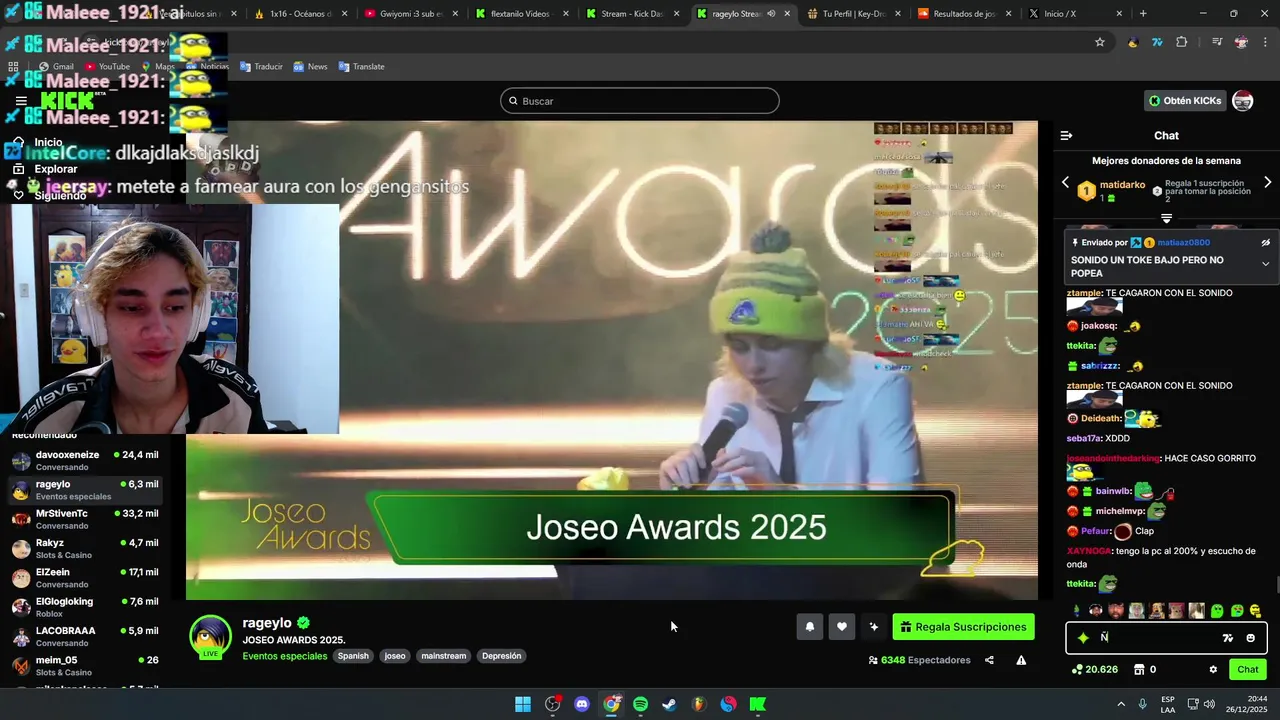Open a new browser tab
Viewport: 1280px width, 720px height.
pos(1143,14)
